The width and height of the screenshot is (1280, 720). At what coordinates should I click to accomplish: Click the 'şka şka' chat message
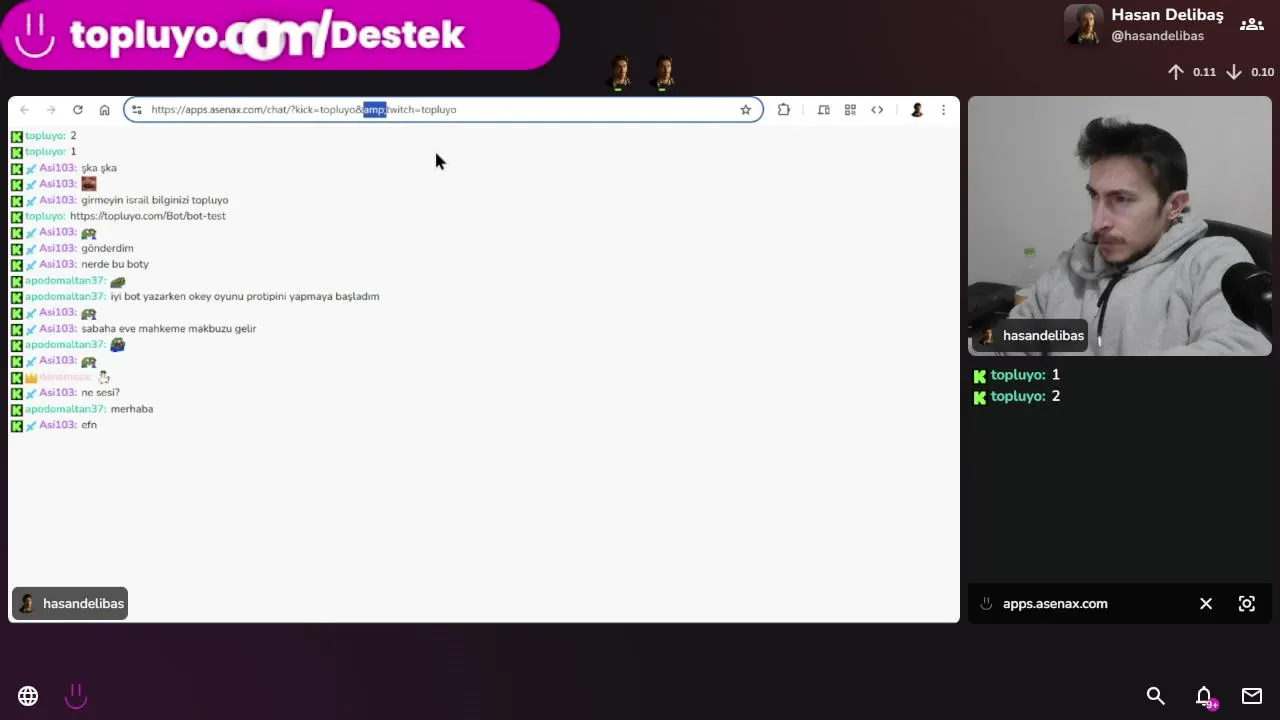99,168
